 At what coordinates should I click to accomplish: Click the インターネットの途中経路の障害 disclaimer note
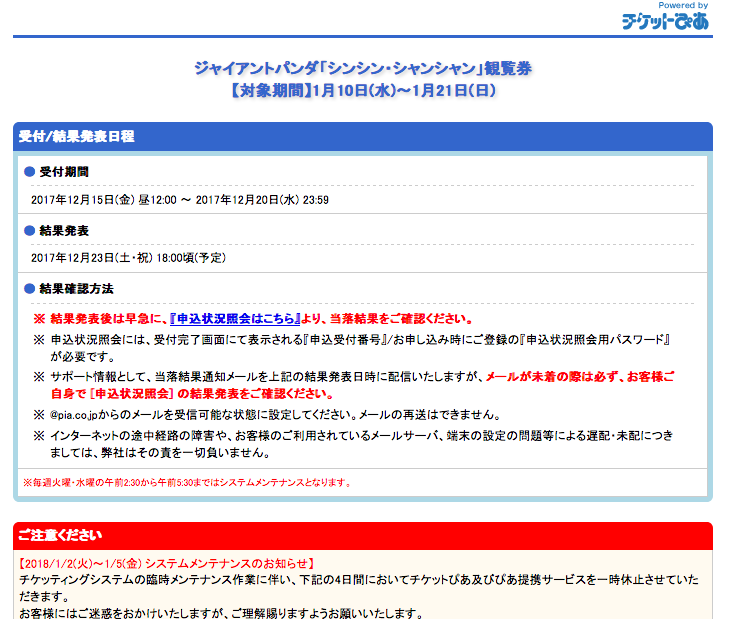click(x=362, y=444)
